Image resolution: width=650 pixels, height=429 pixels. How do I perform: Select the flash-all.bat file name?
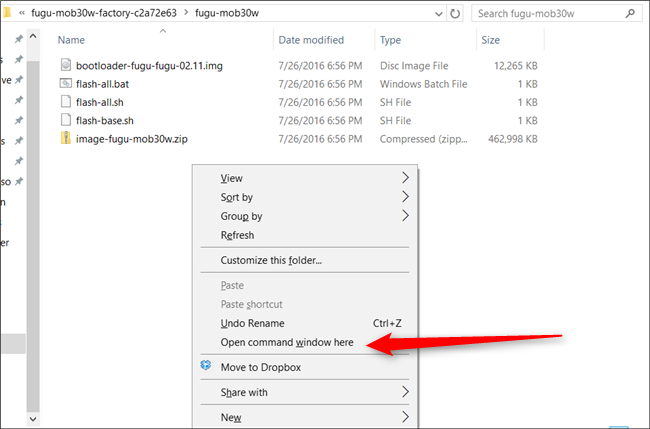(102, 84)
